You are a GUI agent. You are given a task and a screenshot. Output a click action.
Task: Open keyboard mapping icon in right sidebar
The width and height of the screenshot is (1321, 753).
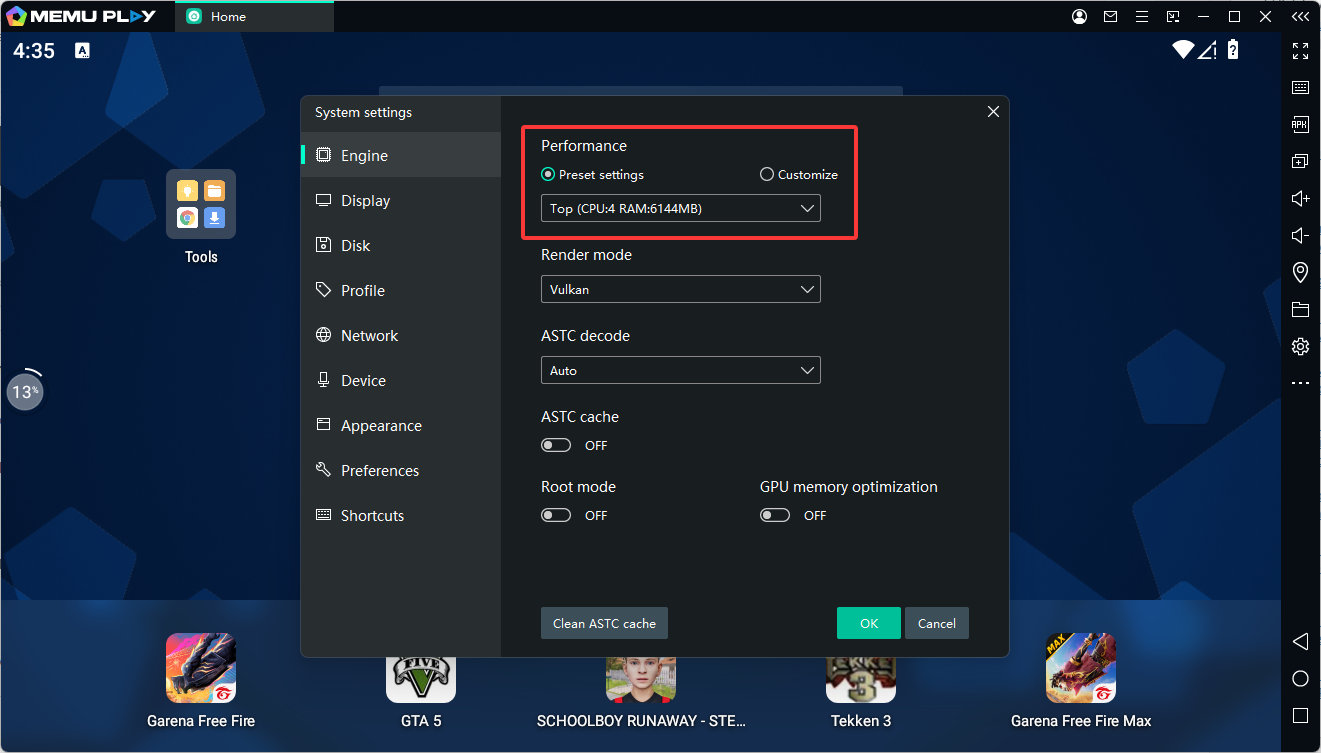1300,87
